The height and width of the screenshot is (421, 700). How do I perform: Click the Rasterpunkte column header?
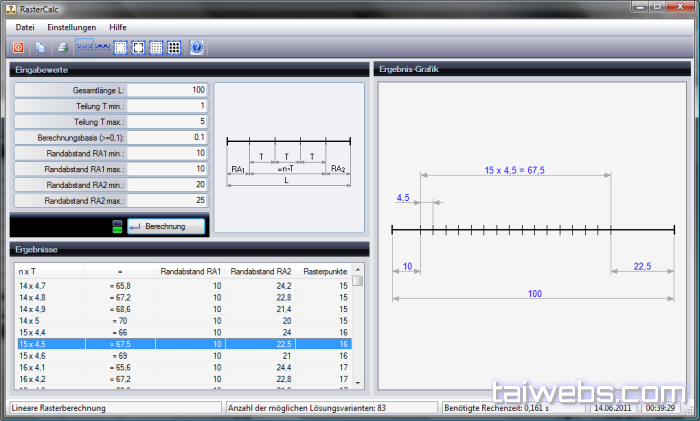coord(324,271)
